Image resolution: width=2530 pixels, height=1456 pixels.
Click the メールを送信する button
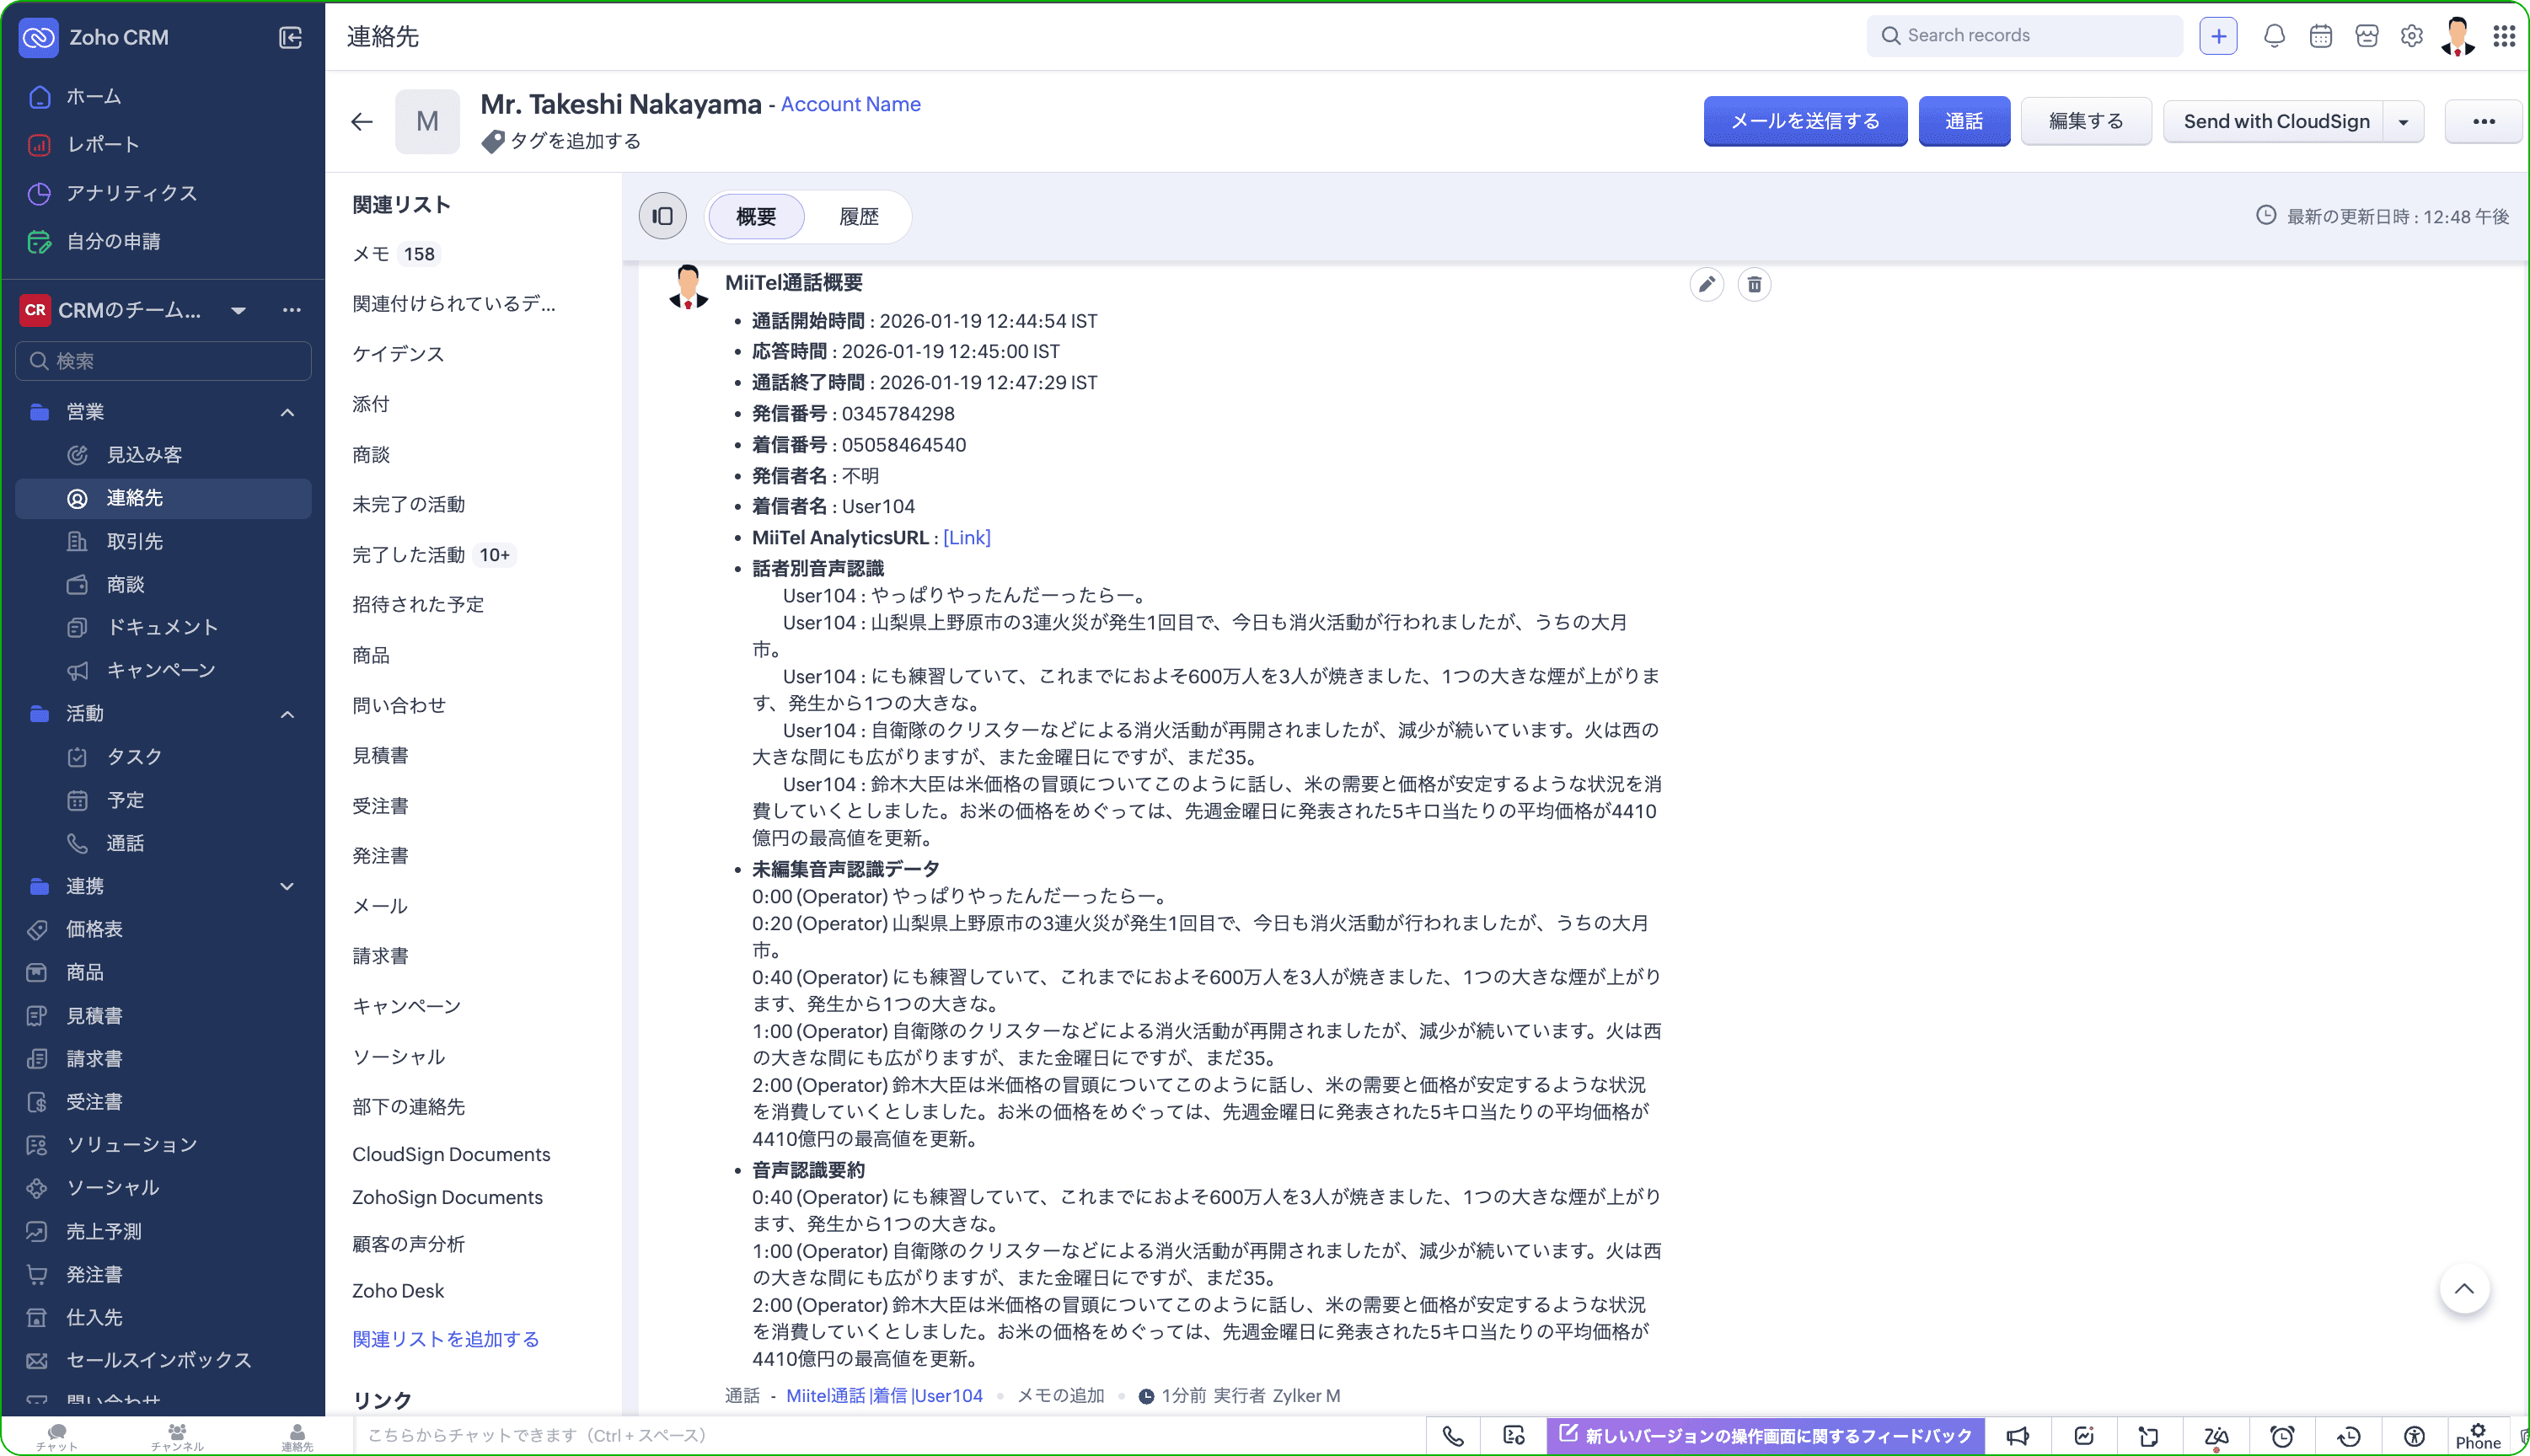tap(1805, 121)
